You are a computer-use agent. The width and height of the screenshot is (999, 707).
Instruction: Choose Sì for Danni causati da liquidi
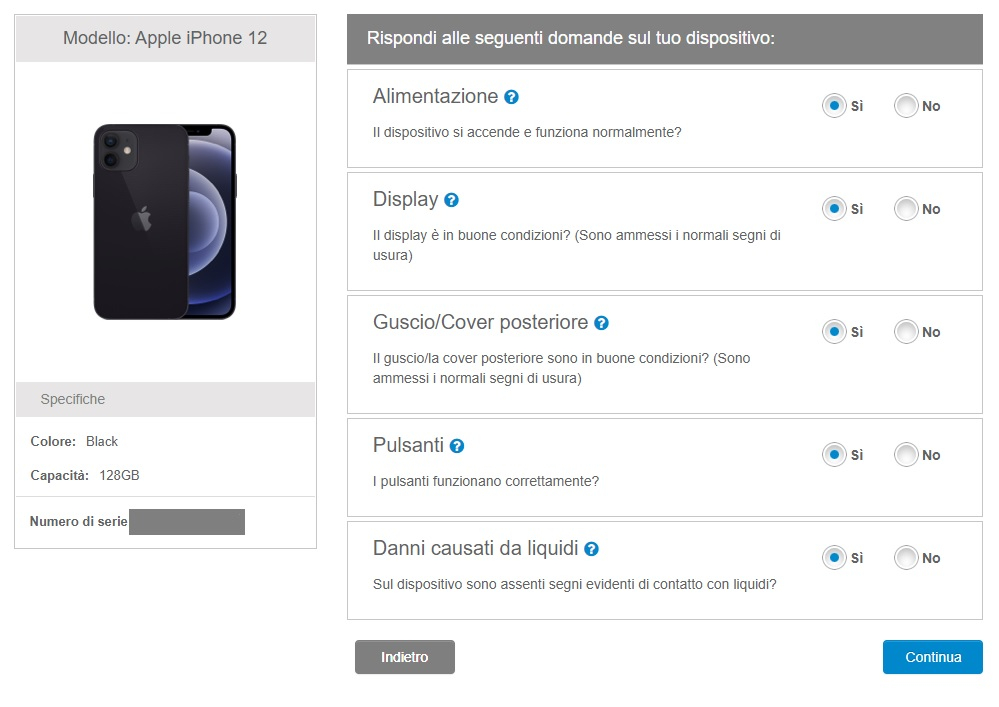click(x=834, y=558)
